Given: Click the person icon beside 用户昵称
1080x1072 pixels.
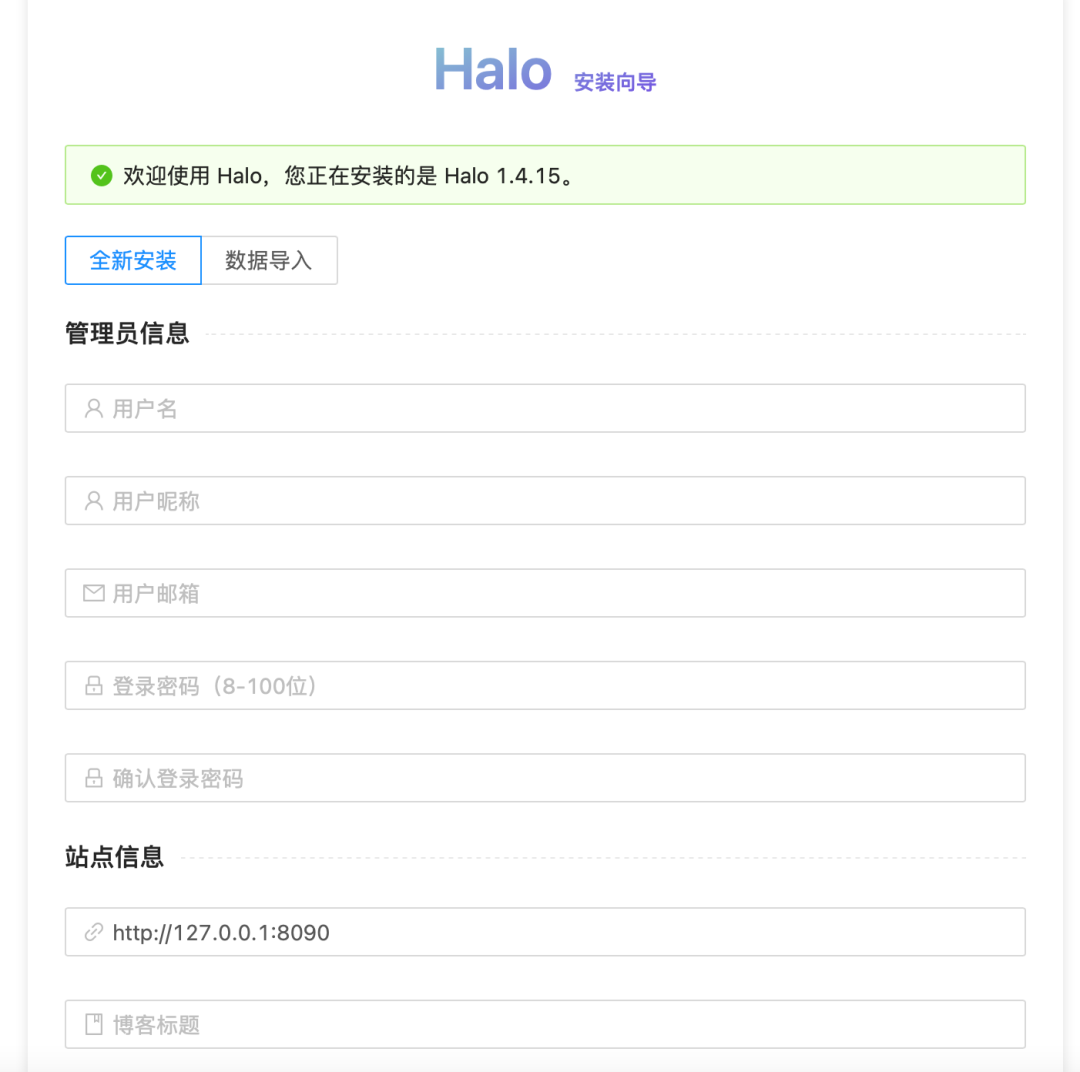Looking at the screenshot, I should tap(93, 500).
